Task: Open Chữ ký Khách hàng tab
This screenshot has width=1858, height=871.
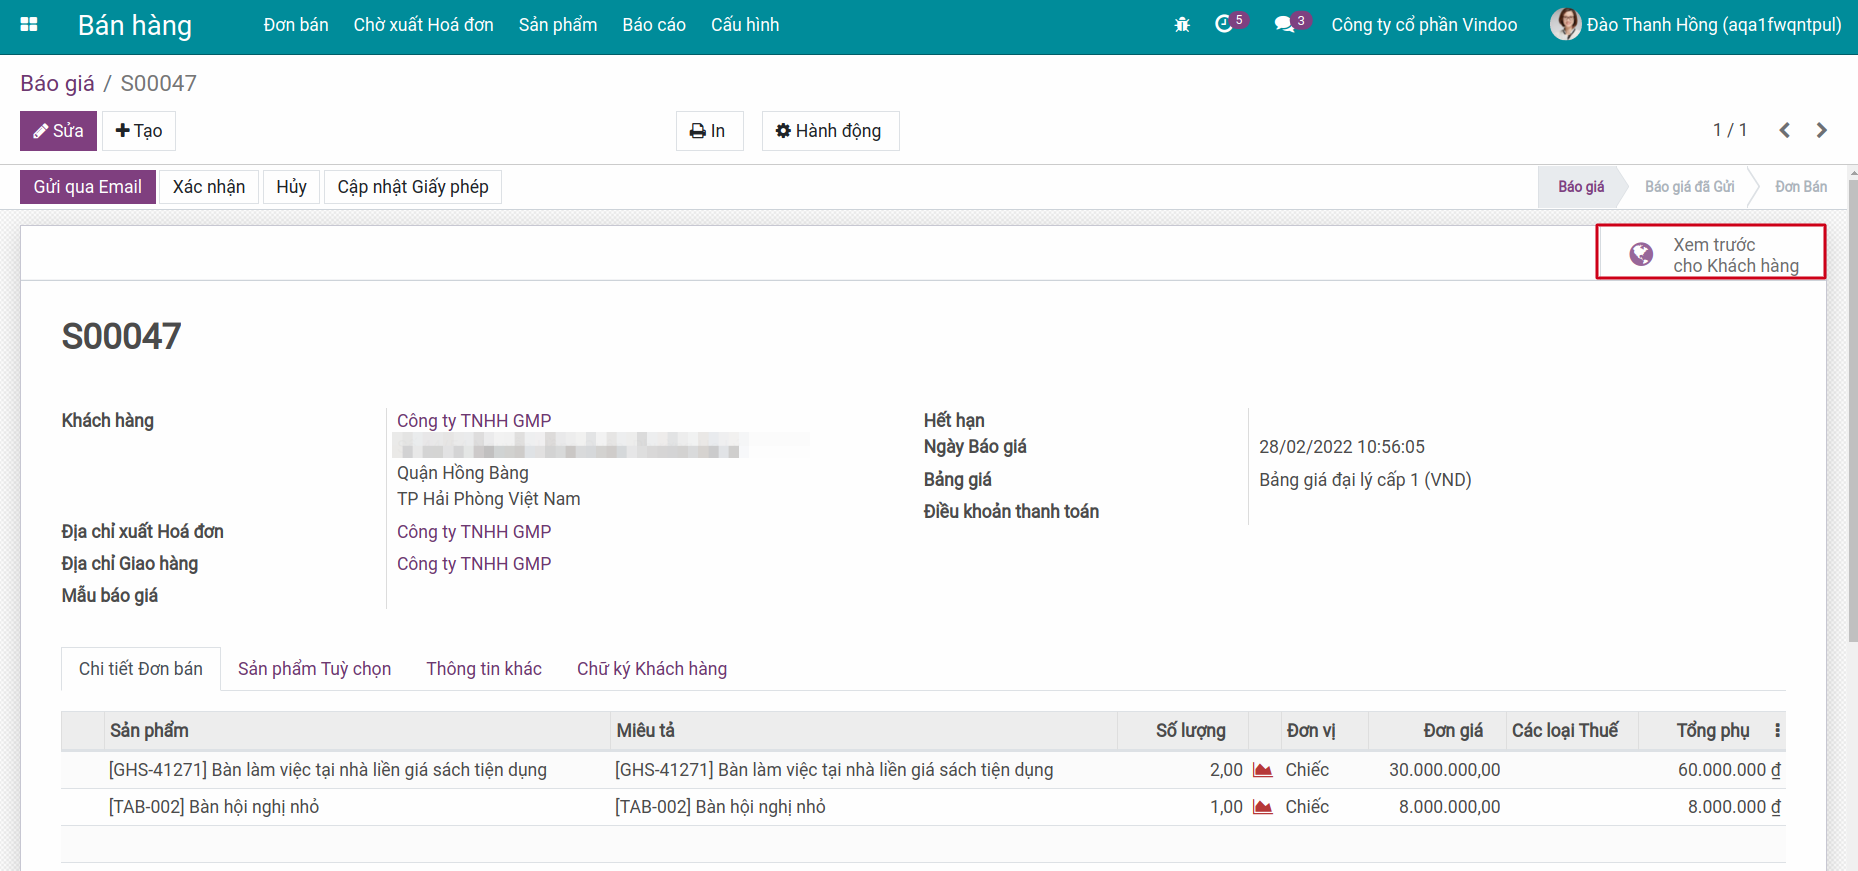Action: click(652, 669)
